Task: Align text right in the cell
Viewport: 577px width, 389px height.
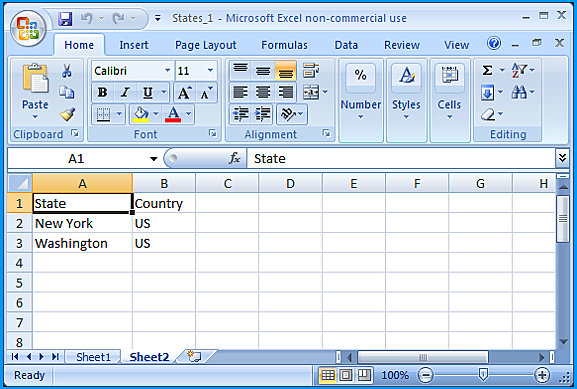Action: tap(285, 92)
